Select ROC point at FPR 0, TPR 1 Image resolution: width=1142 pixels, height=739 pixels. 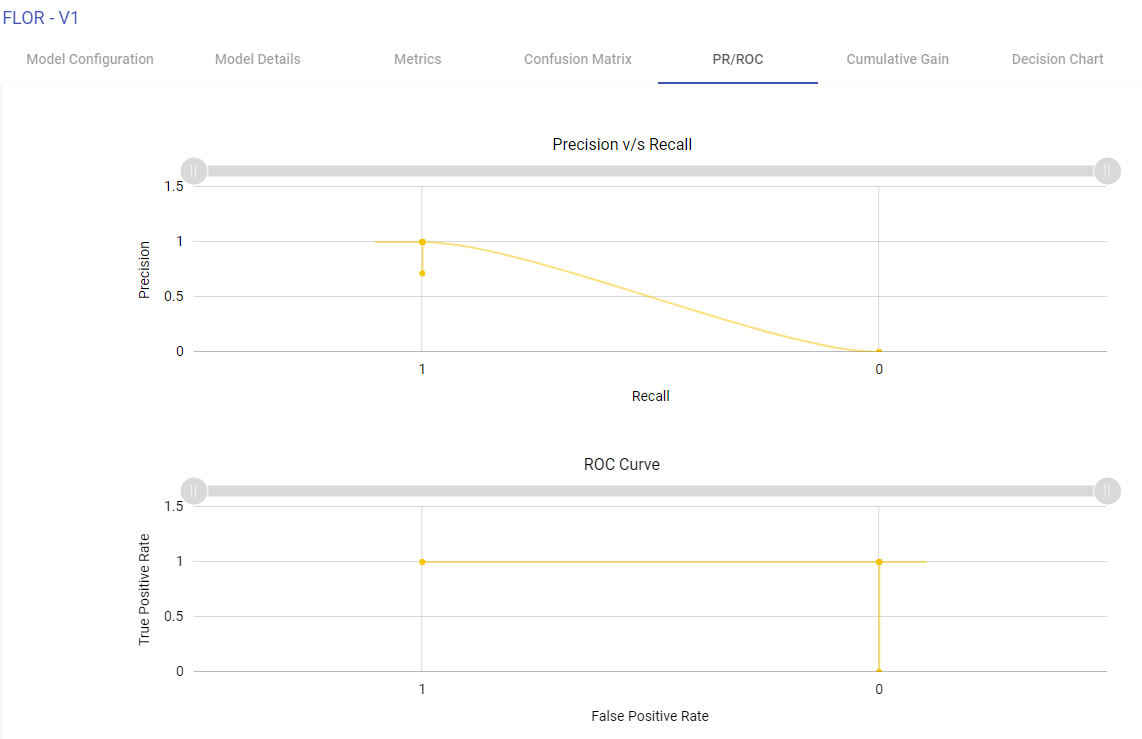pyautogui.click(x=879, y=562)
